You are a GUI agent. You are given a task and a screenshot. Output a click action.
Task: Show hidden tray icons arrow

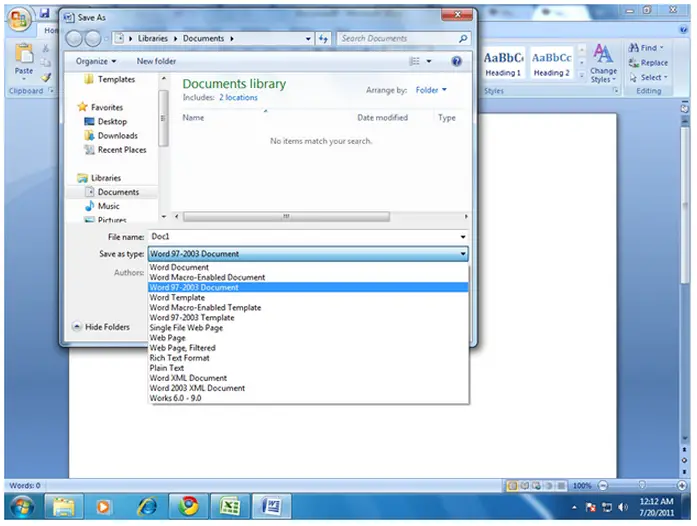[574, 507]
